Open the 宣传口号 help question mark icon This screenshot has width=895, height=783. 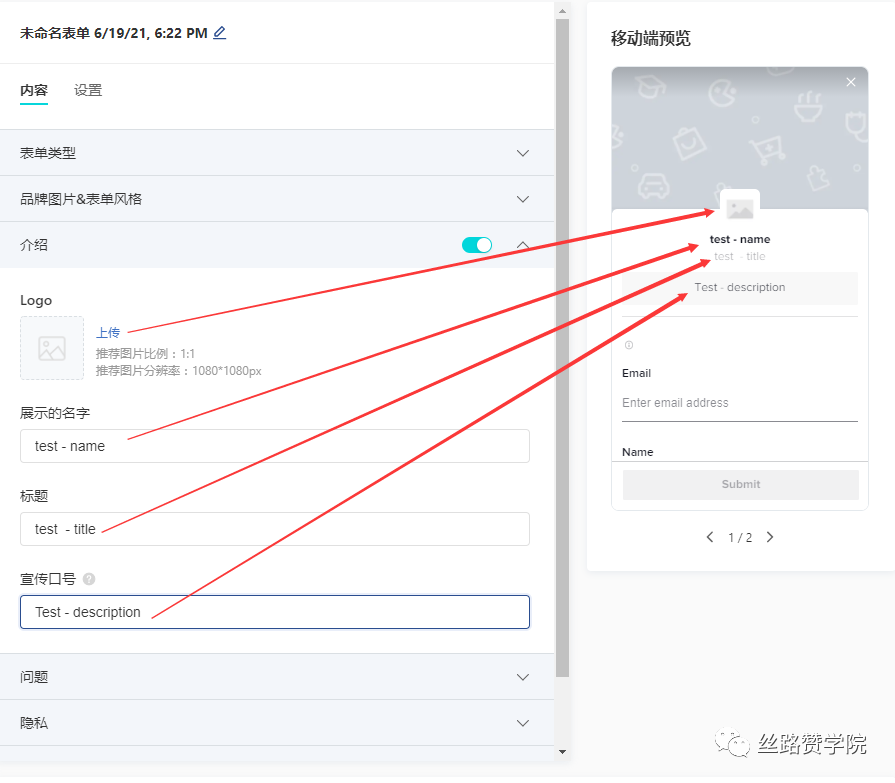click(x=89, y=578)
